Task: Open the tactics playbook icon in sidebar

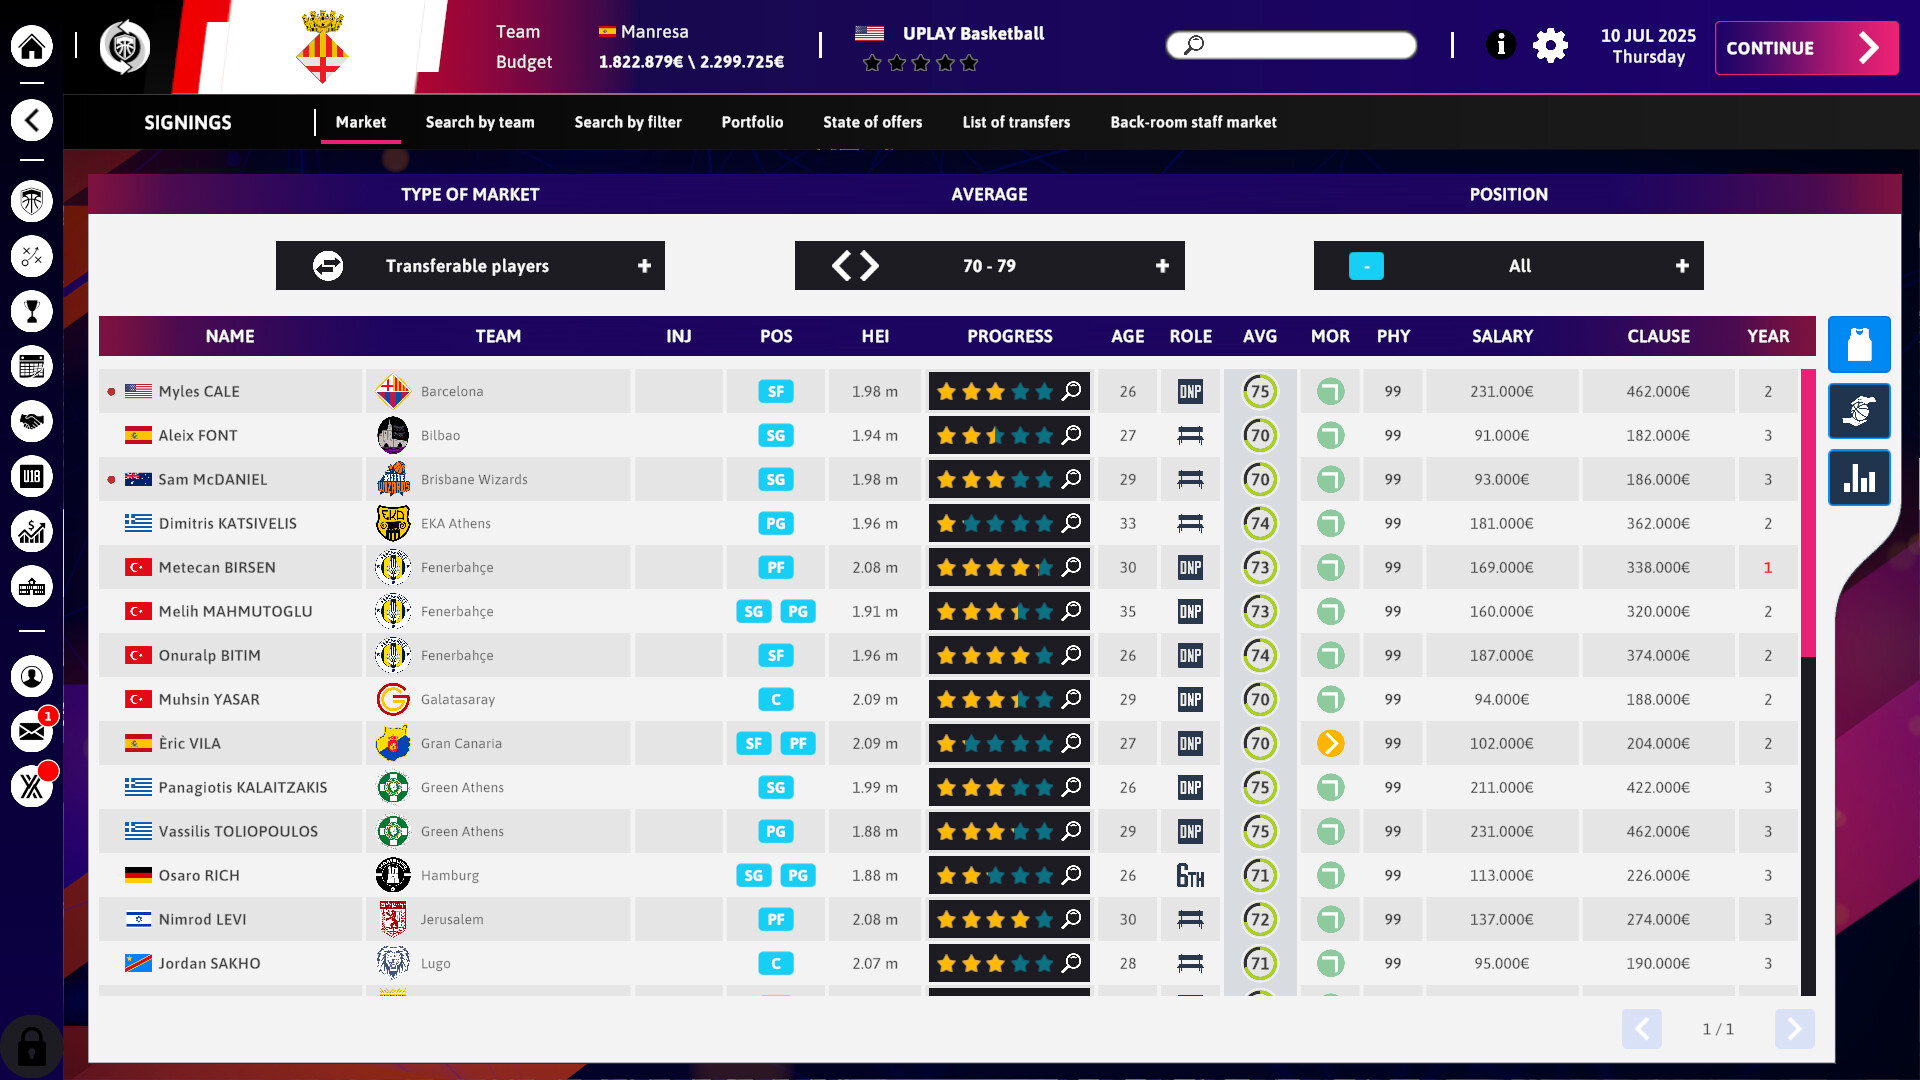Action: coord(32,256)
